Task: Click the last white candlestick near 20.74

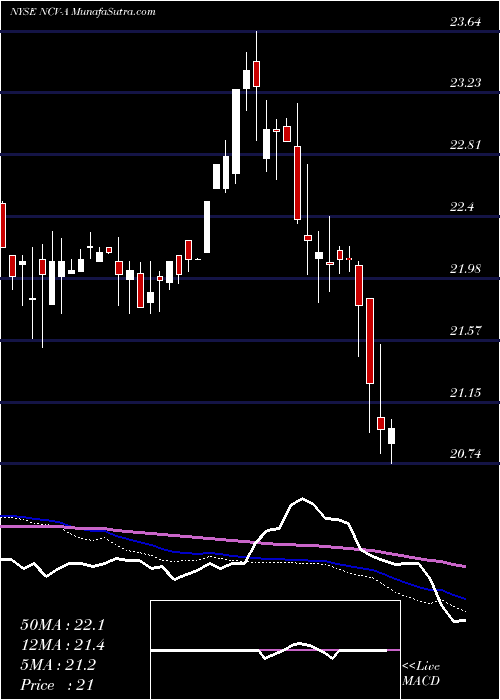Action: coord(392,436)
